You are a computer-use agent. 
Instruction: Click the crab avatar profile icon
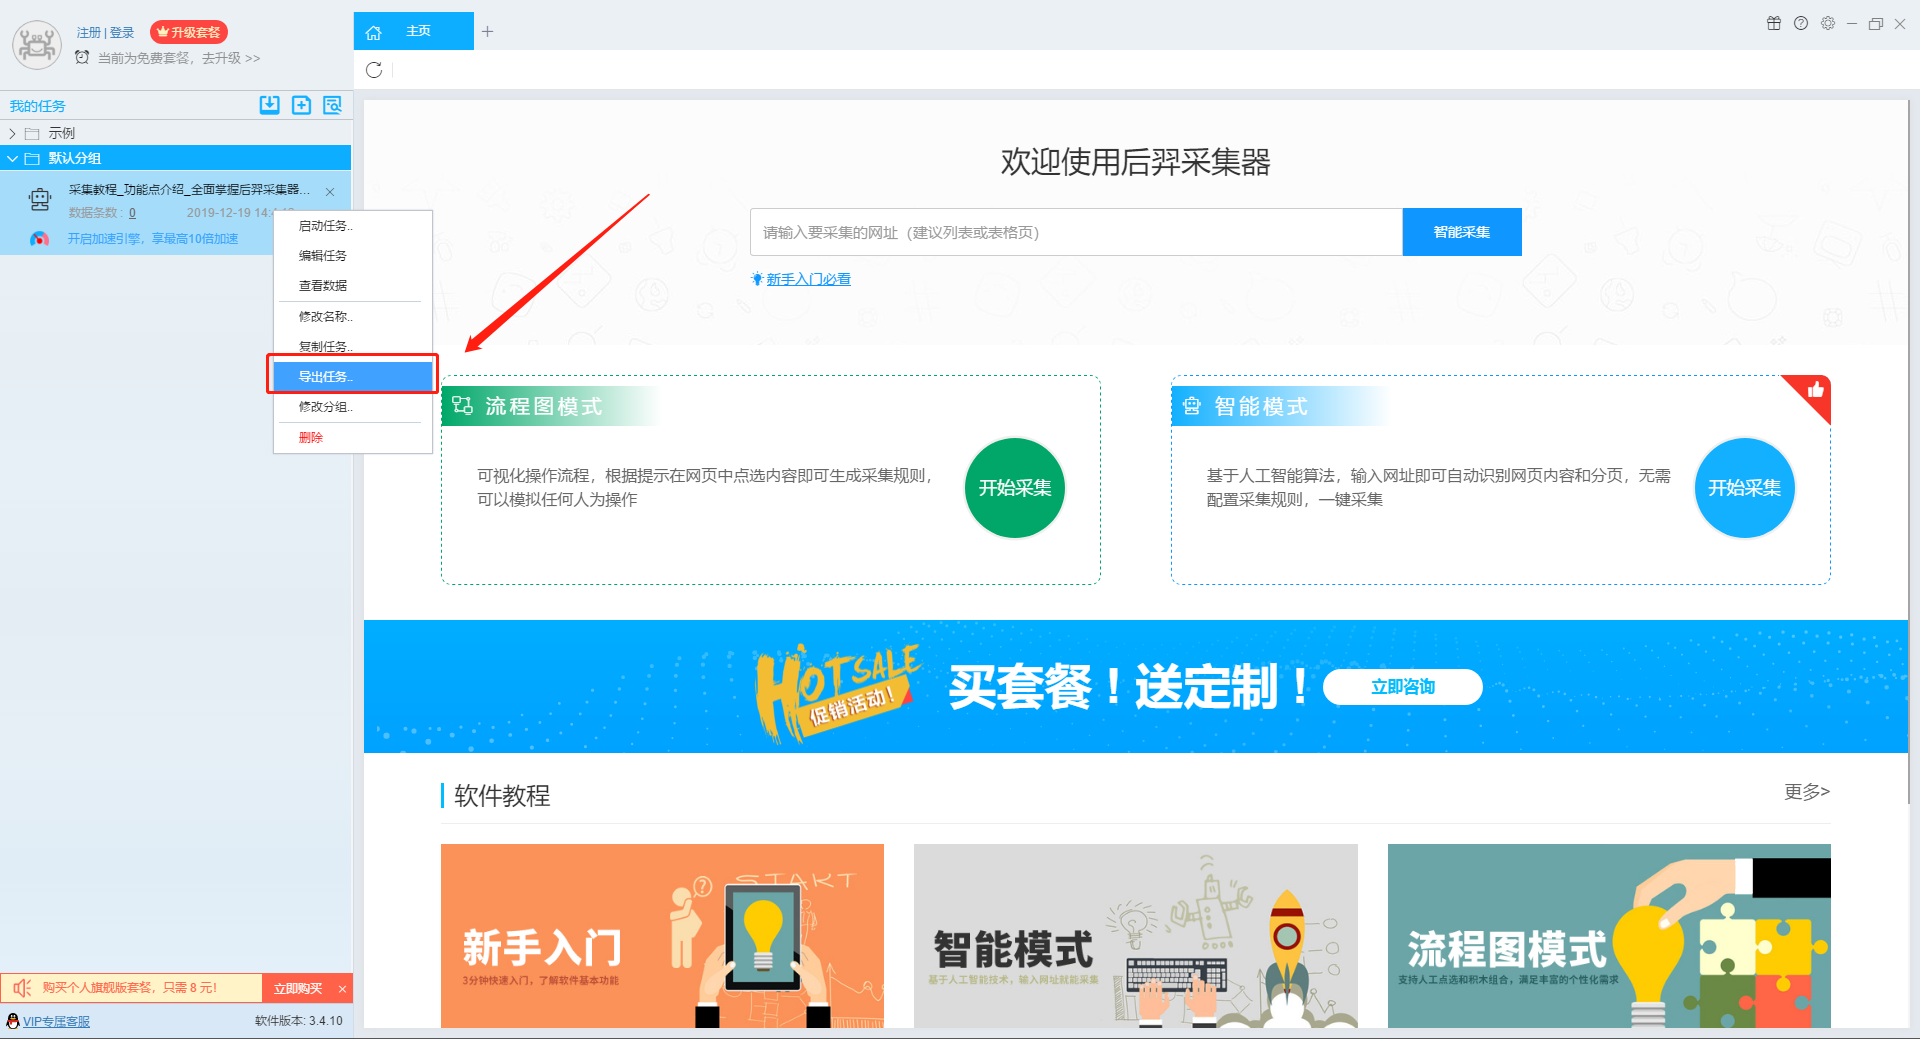coord(37,45)
